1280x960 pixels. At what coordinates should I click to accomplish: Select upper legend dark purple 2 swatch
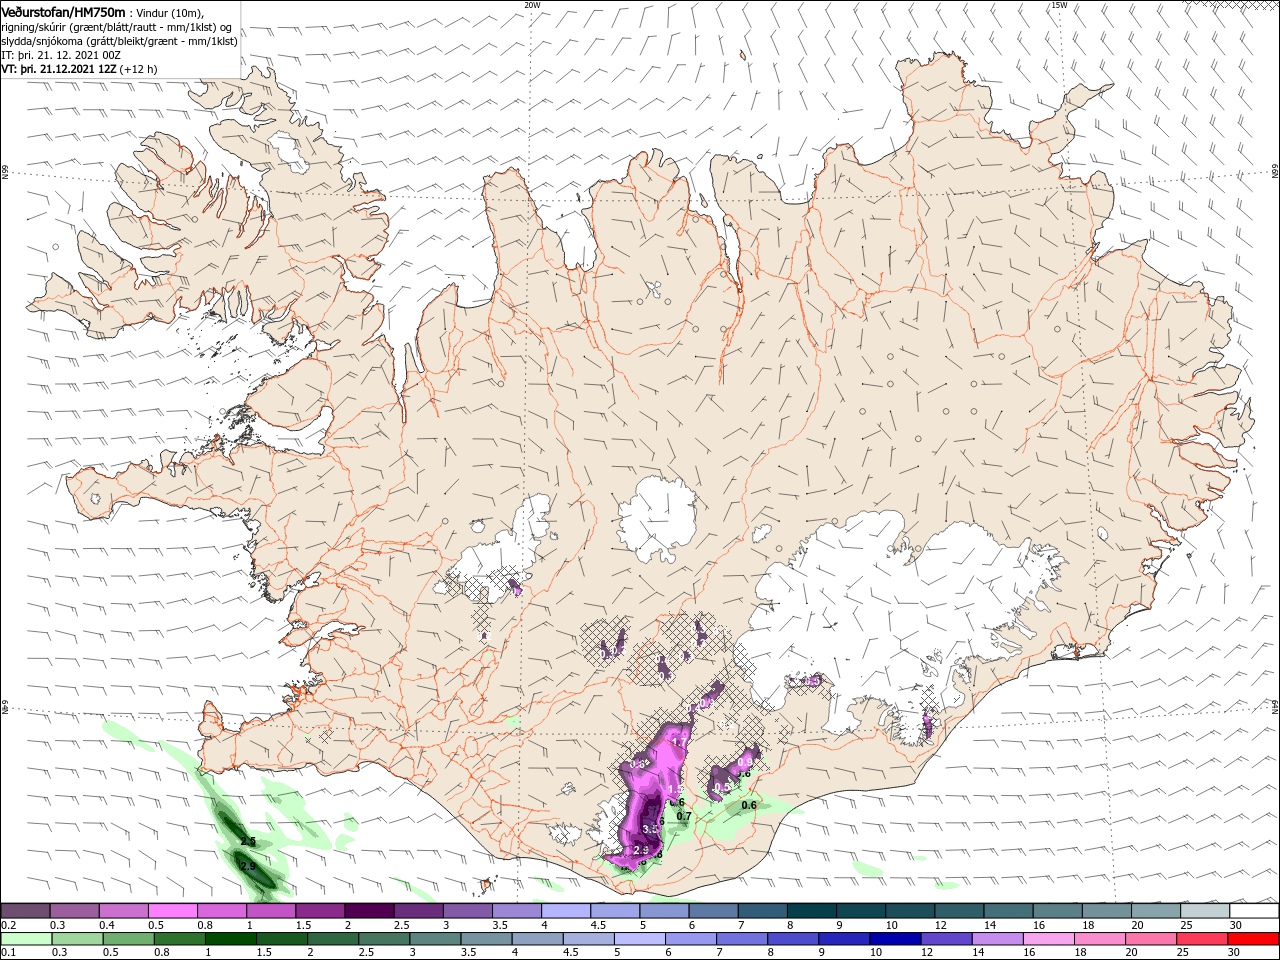coord(369,910)
